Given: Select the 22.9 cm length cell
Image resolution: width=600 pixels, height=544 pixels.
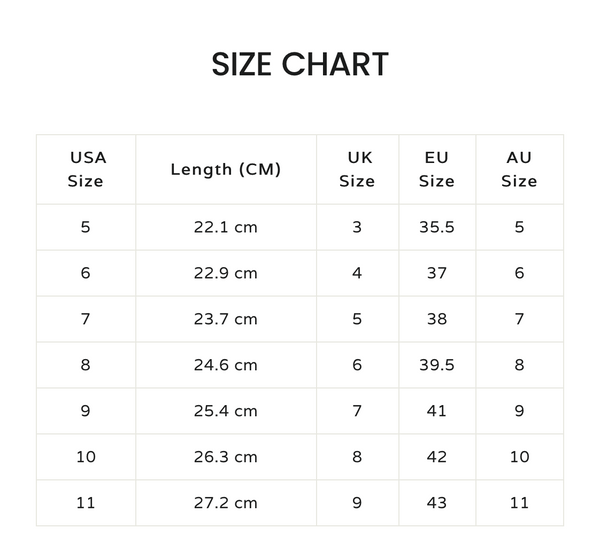Looking at the screenshot, I should (226, 273).
